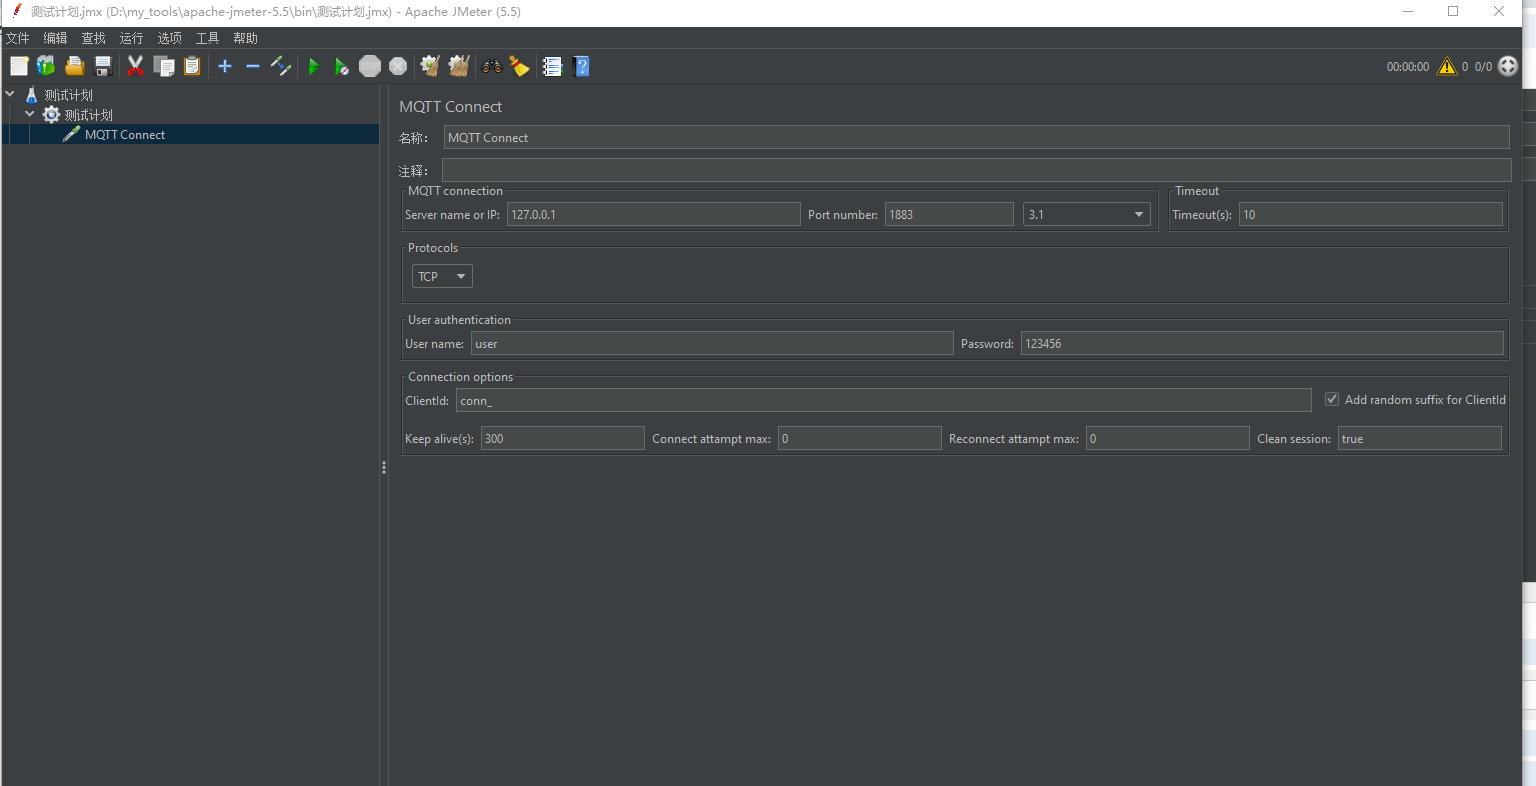
Task: Open the 查找 menu
Action: (x=93, y=38)
